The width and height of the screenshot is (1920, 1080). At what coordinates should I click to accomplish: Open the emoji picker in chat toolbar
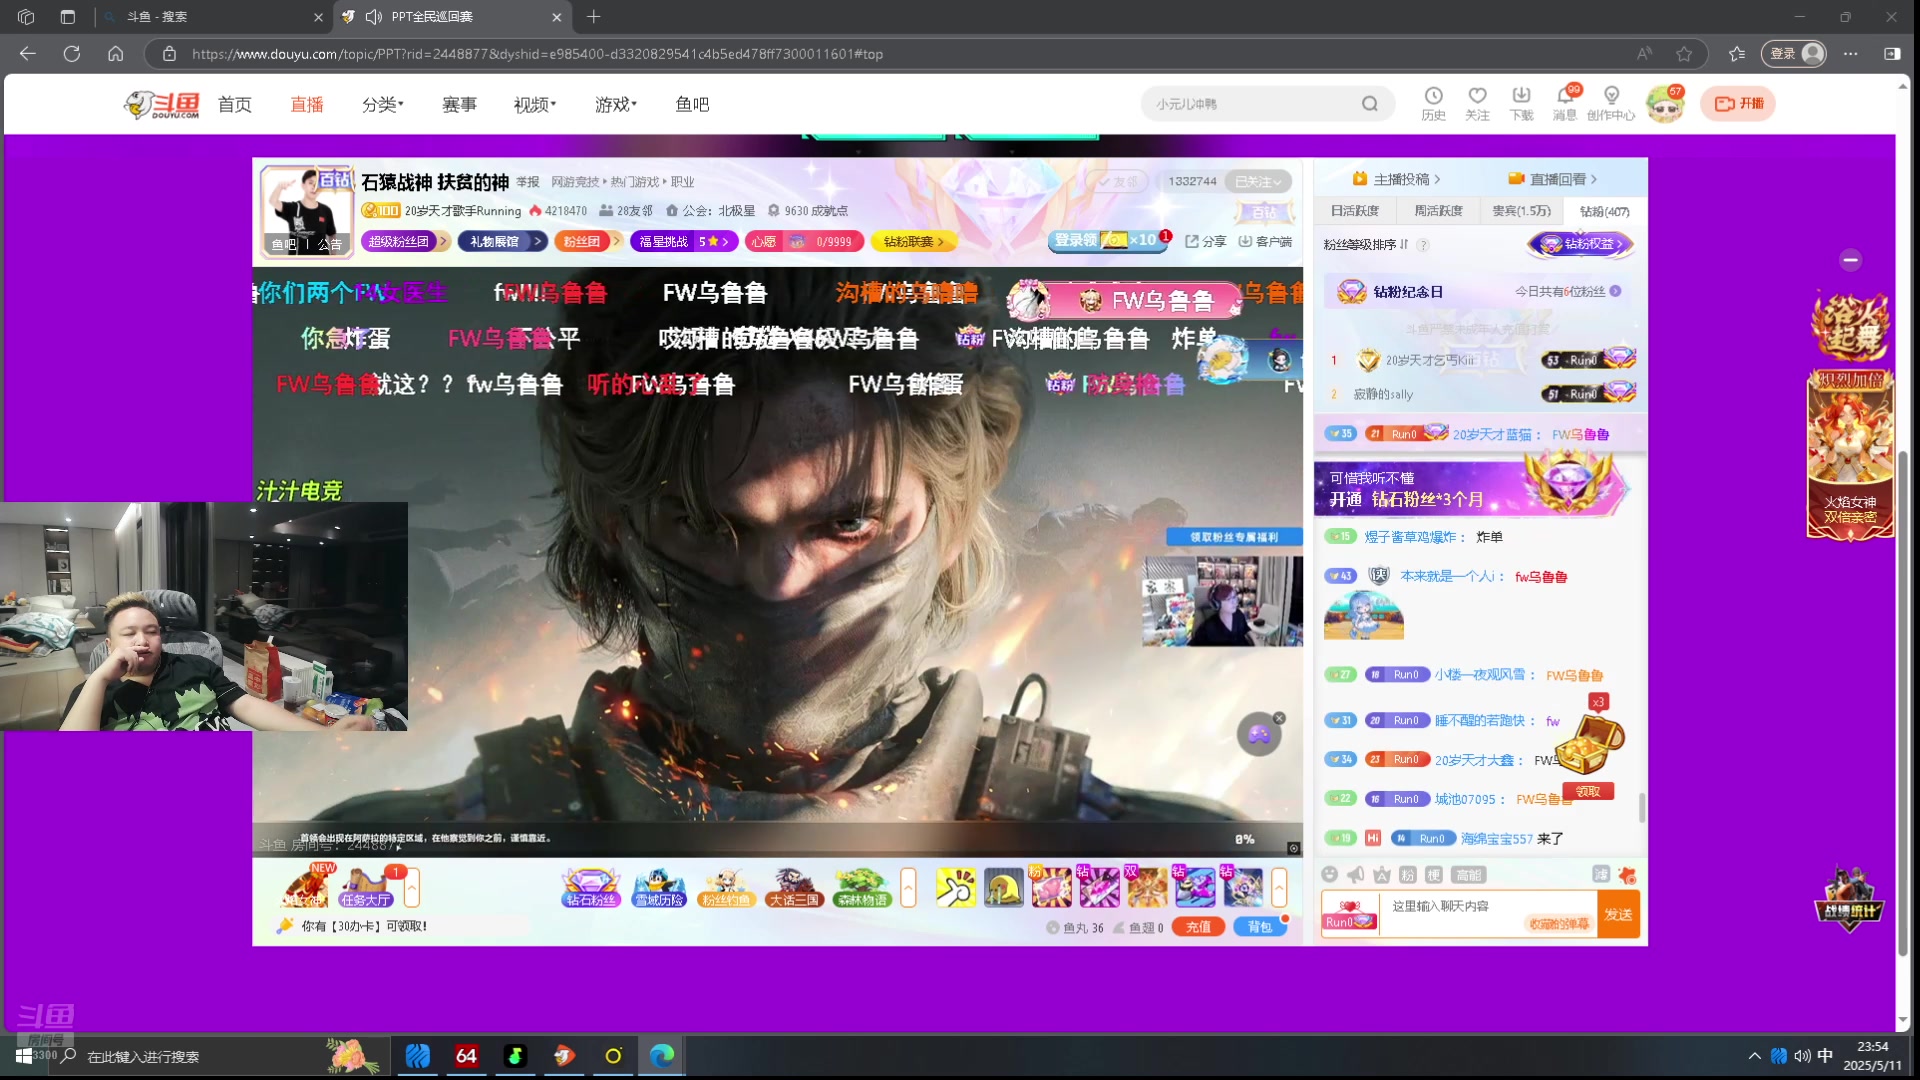click(1329, 875)
